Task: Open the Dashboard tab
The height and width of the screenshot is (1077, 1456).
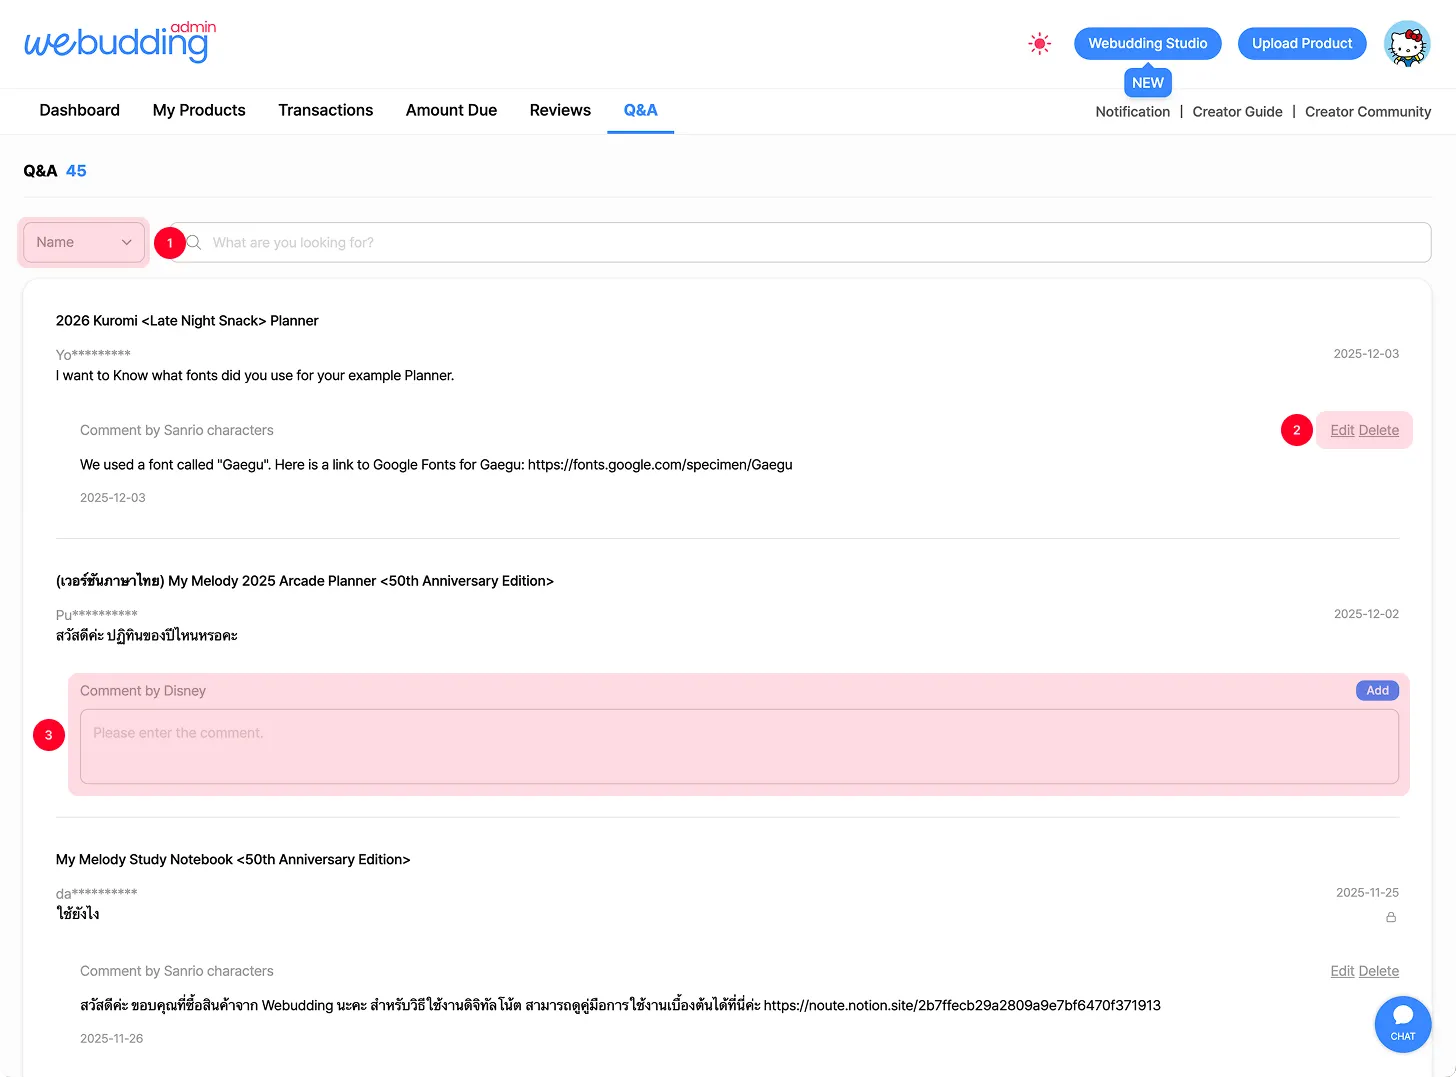Action: point(80,110)
